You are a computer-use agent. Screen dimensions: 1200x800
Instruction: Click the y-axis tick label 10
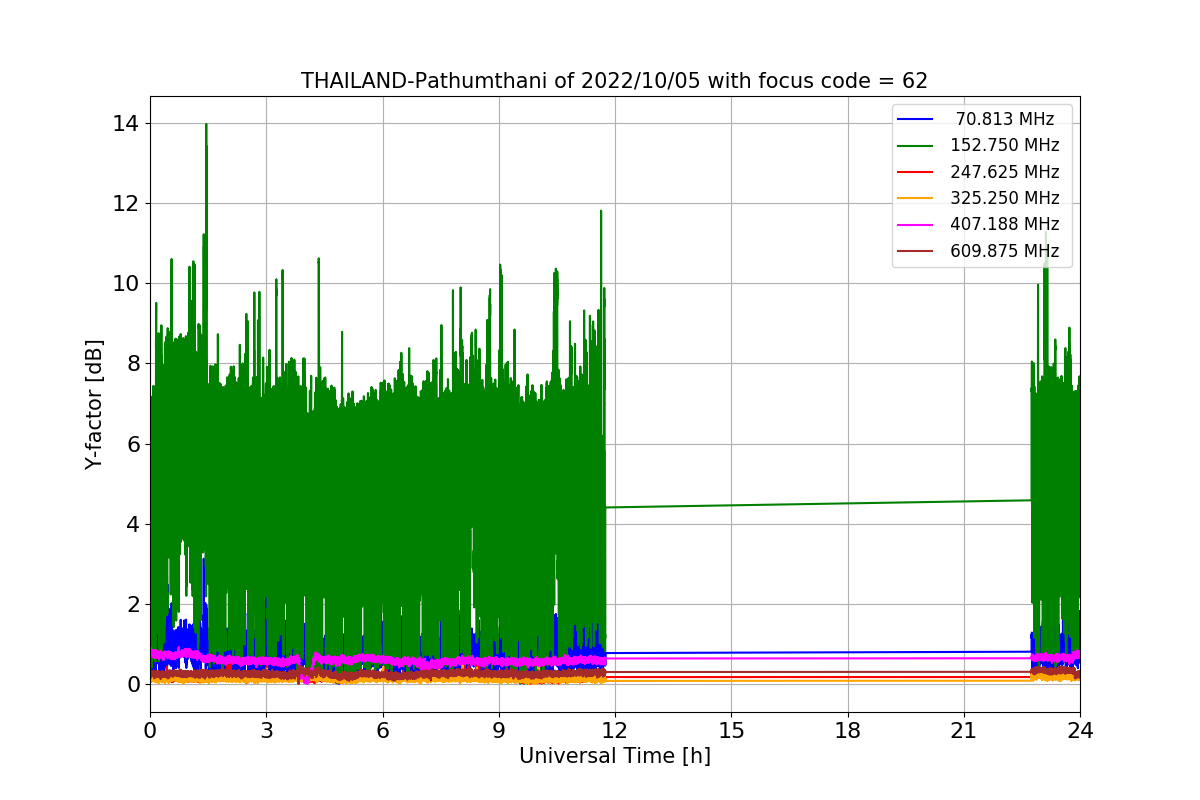coord(126,284)
